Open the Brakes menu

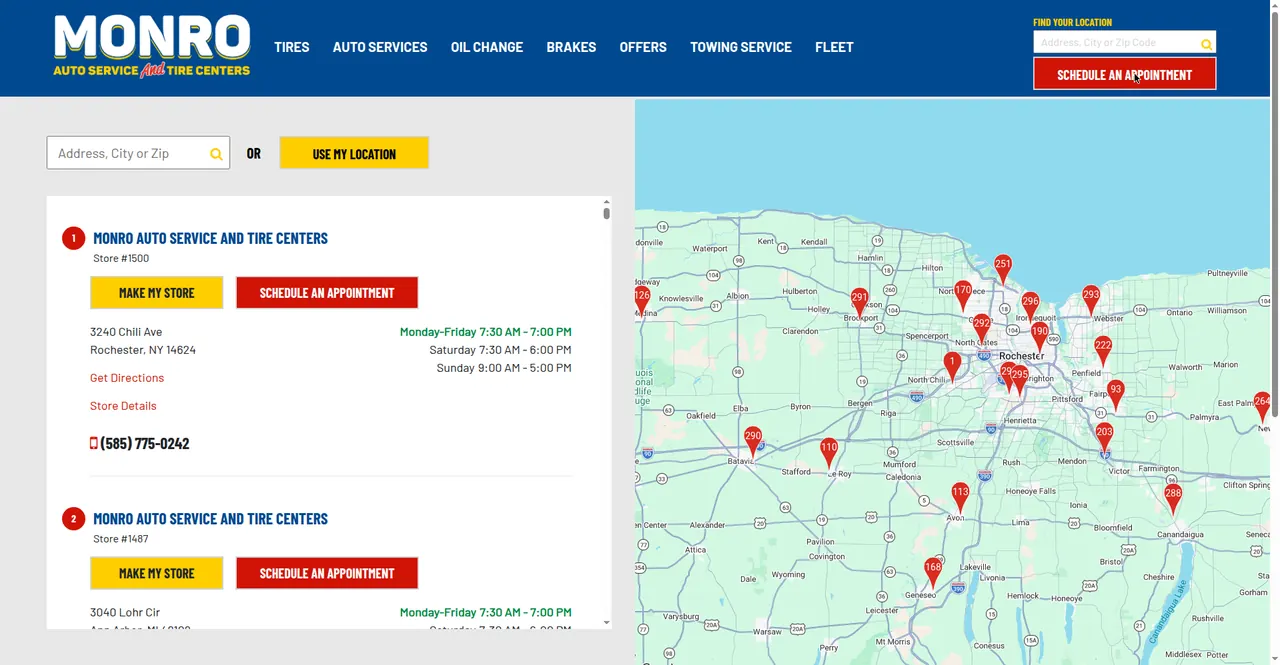click(x=571, y=47)
